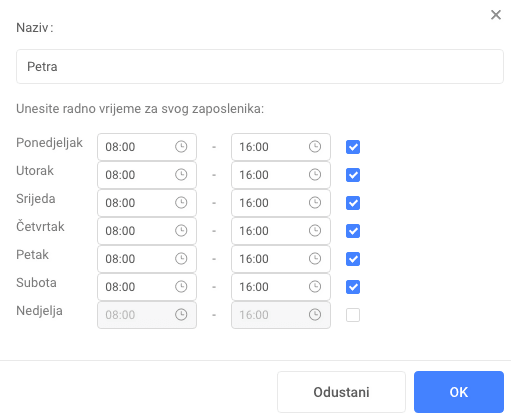Click clock icon in Subota end field
The width and height of the screenshot is (511, 418).
pyautogui.click(x=315, y=287)
